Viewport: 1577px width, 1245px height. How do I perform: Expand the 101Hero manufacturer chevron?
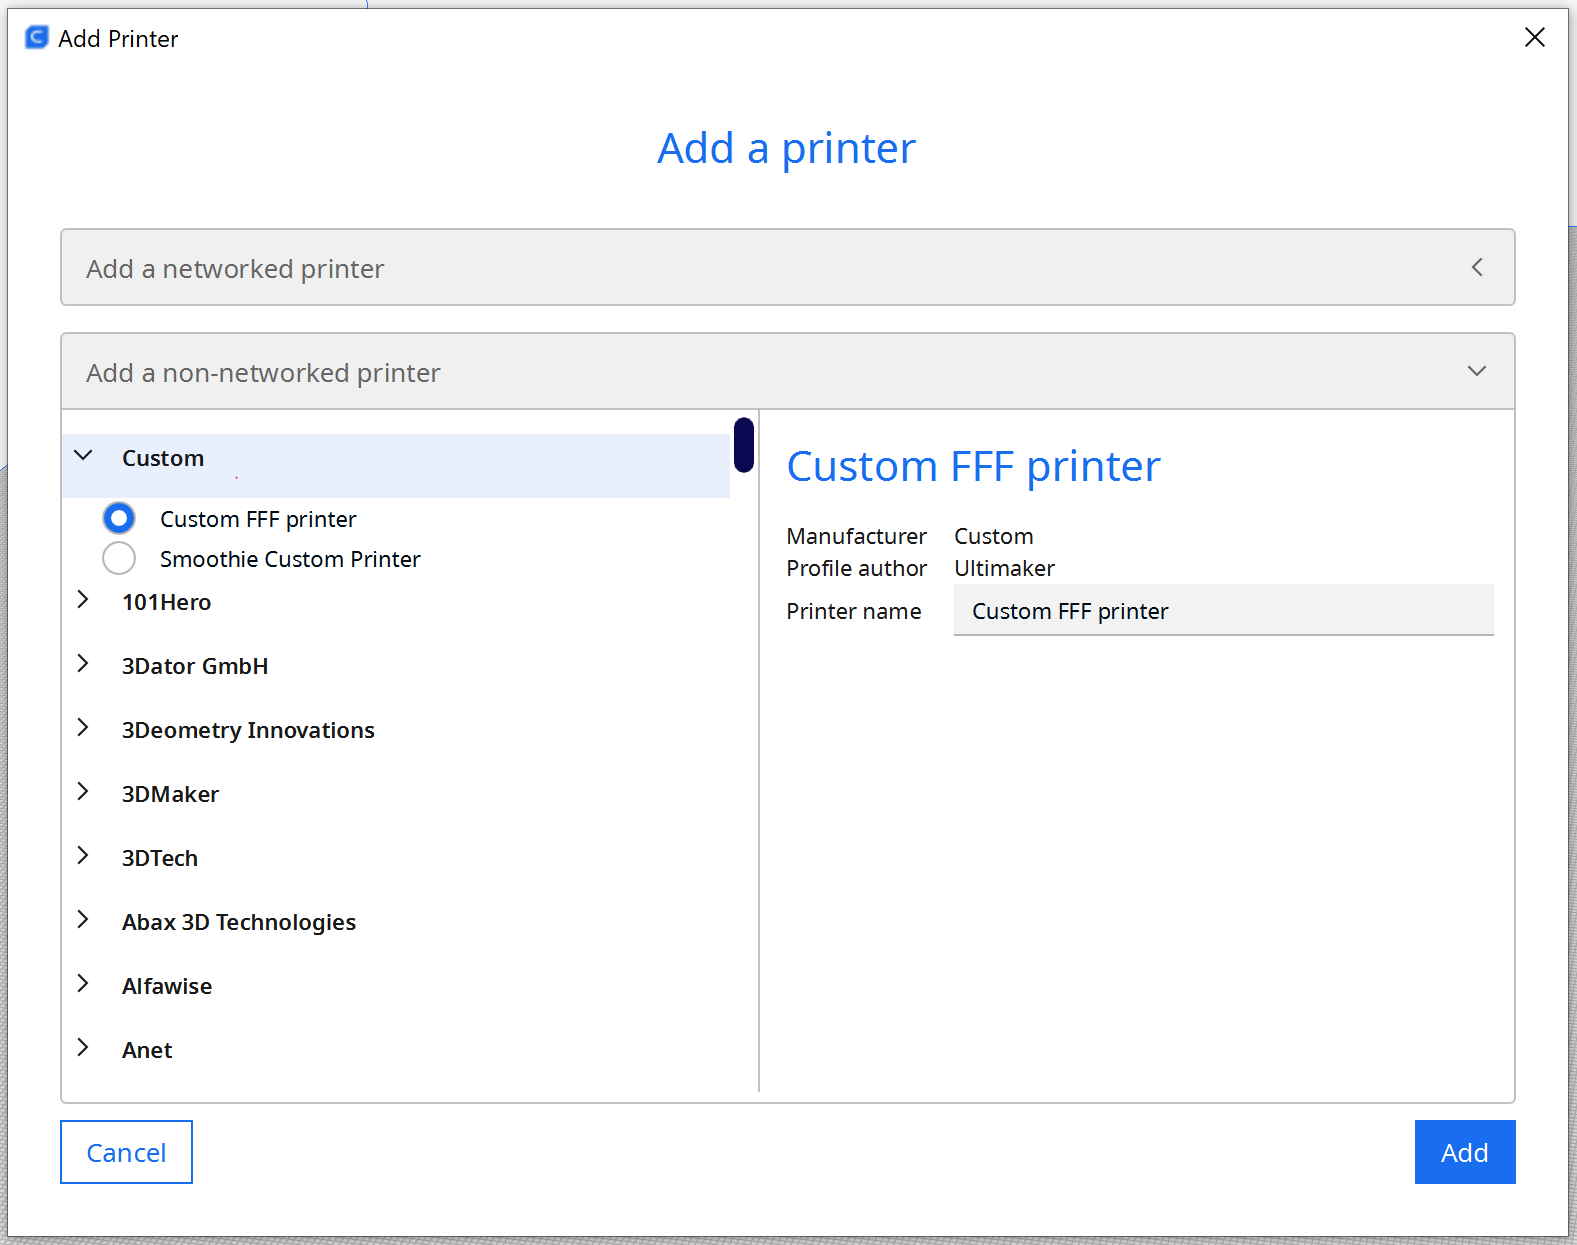[84, 600]
